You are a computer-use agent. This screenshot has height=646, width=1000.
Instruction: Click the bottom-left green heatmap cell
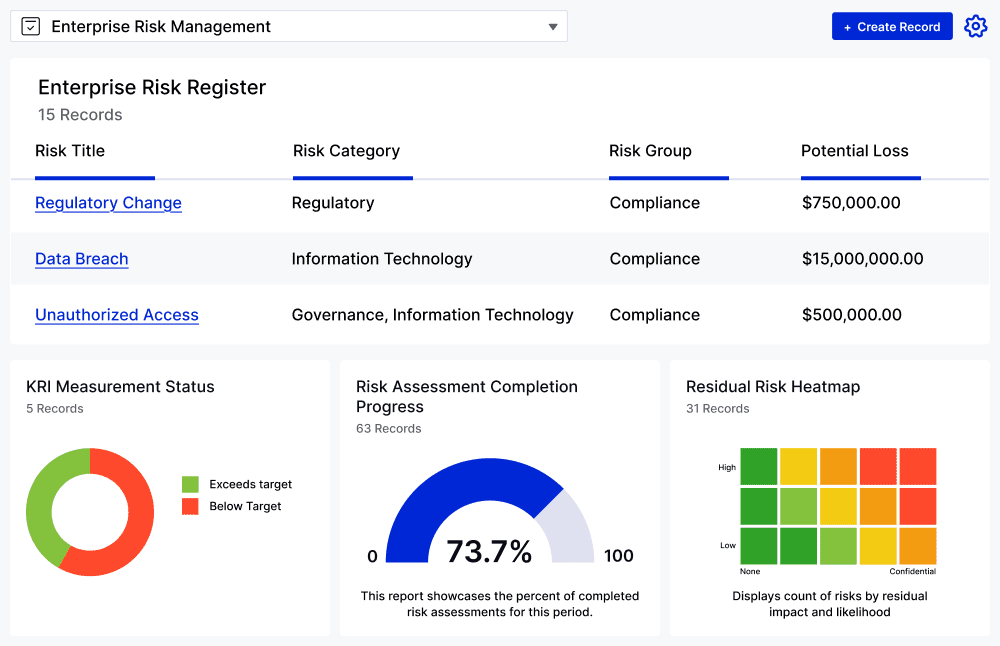(759, 546)
